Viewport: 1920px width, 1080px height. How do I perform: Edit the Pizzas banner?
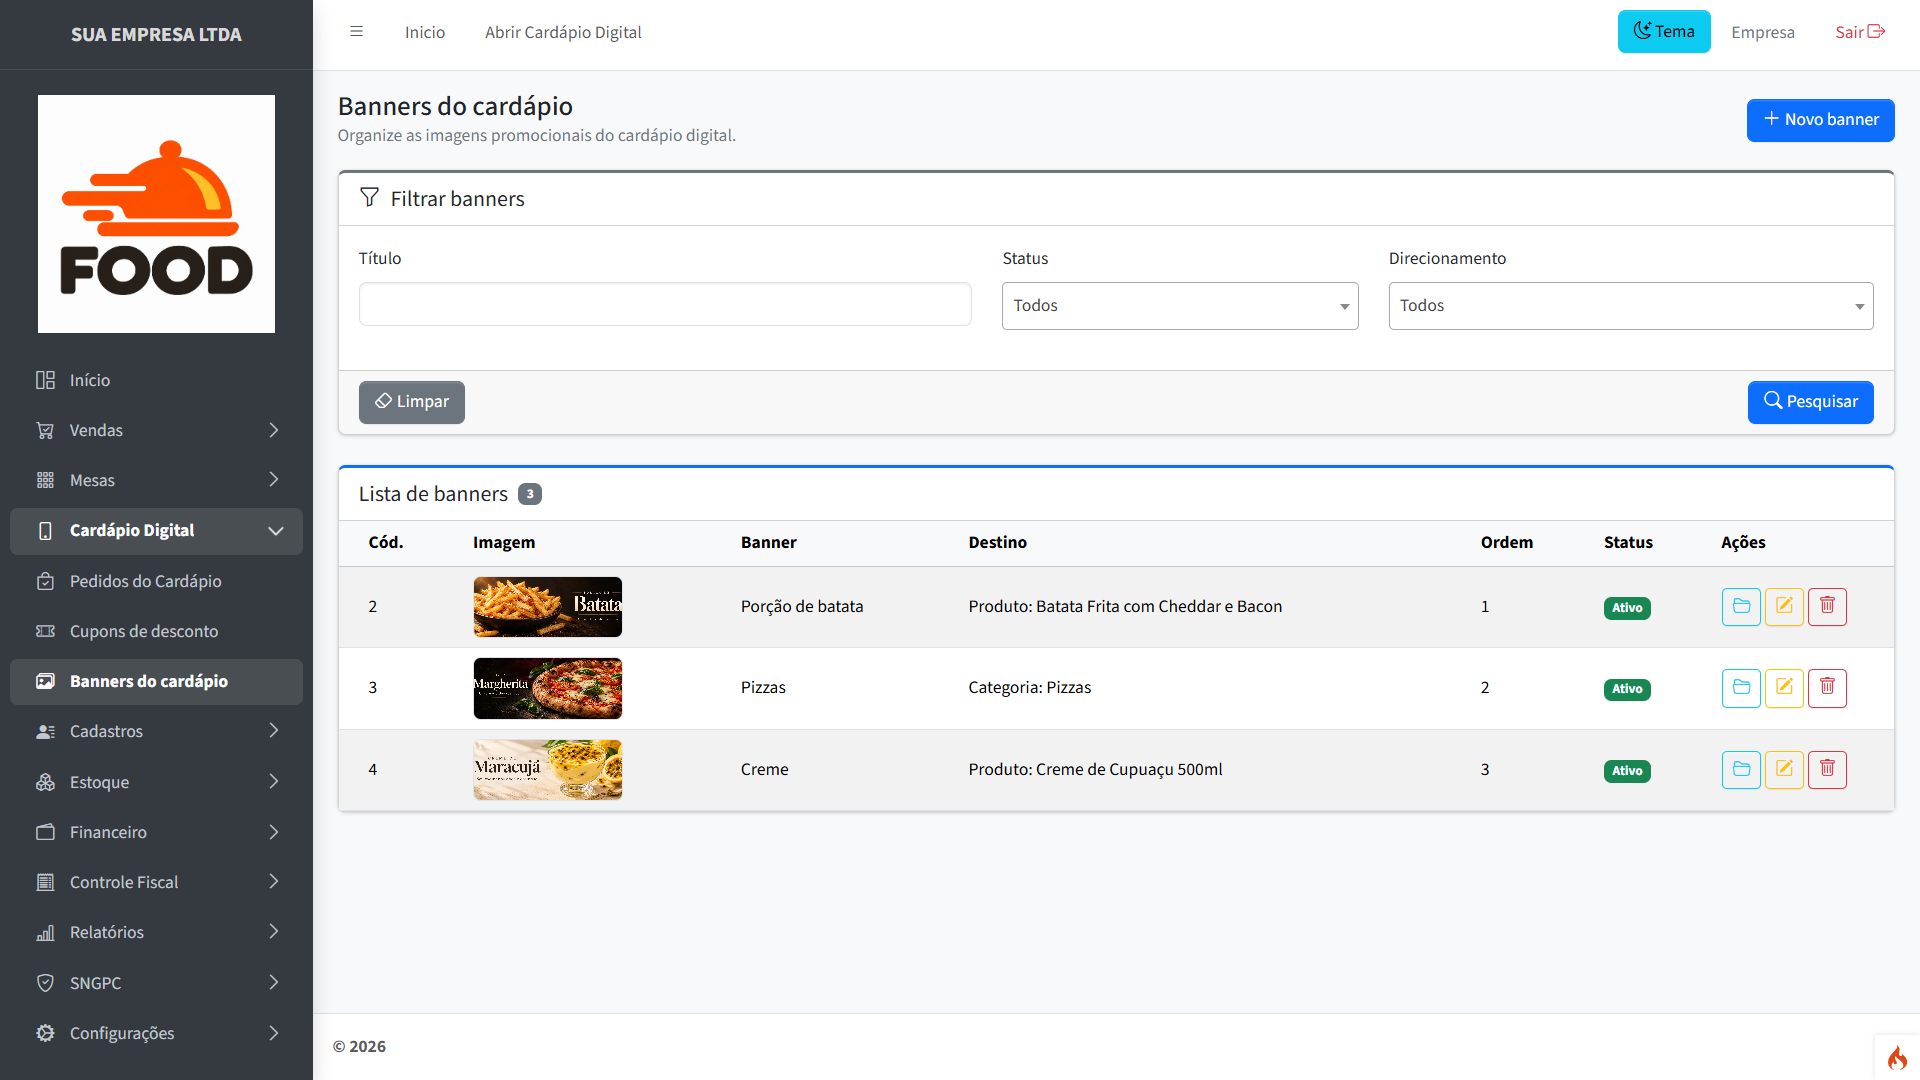[1784, 688]
